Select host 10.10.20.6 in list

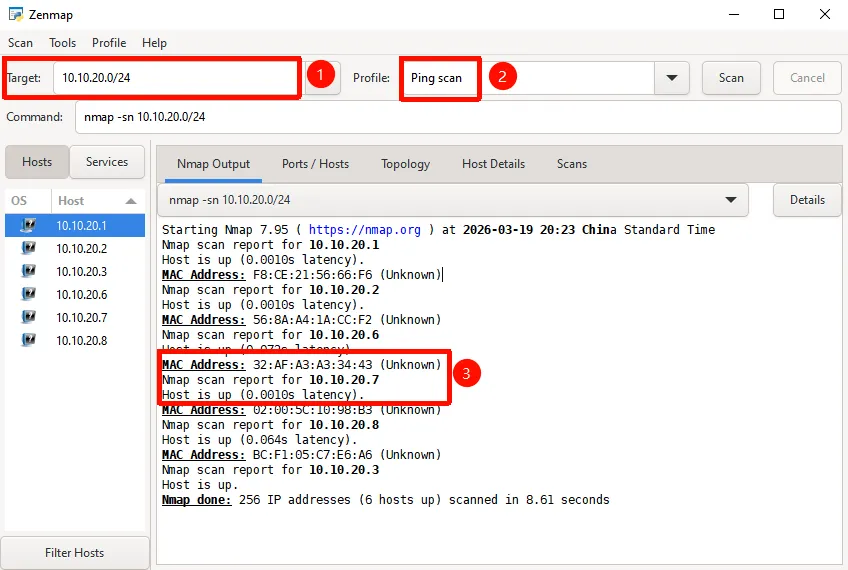point(75,294)
